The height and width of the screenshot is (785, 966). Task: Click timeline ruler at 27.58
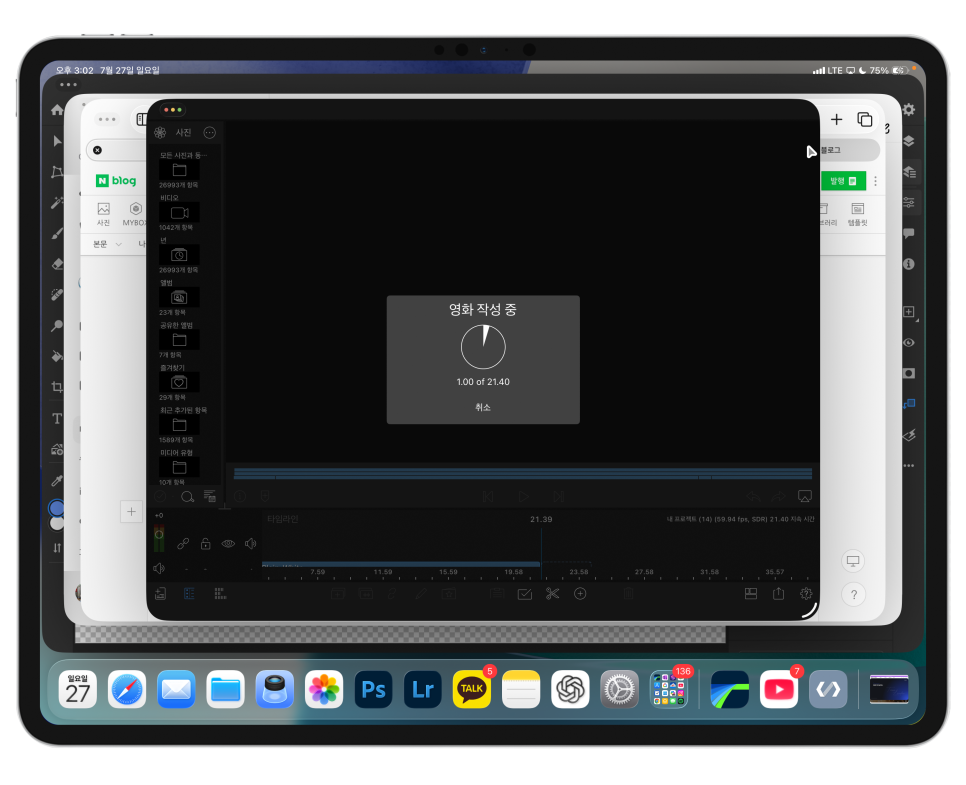point(644,572)
